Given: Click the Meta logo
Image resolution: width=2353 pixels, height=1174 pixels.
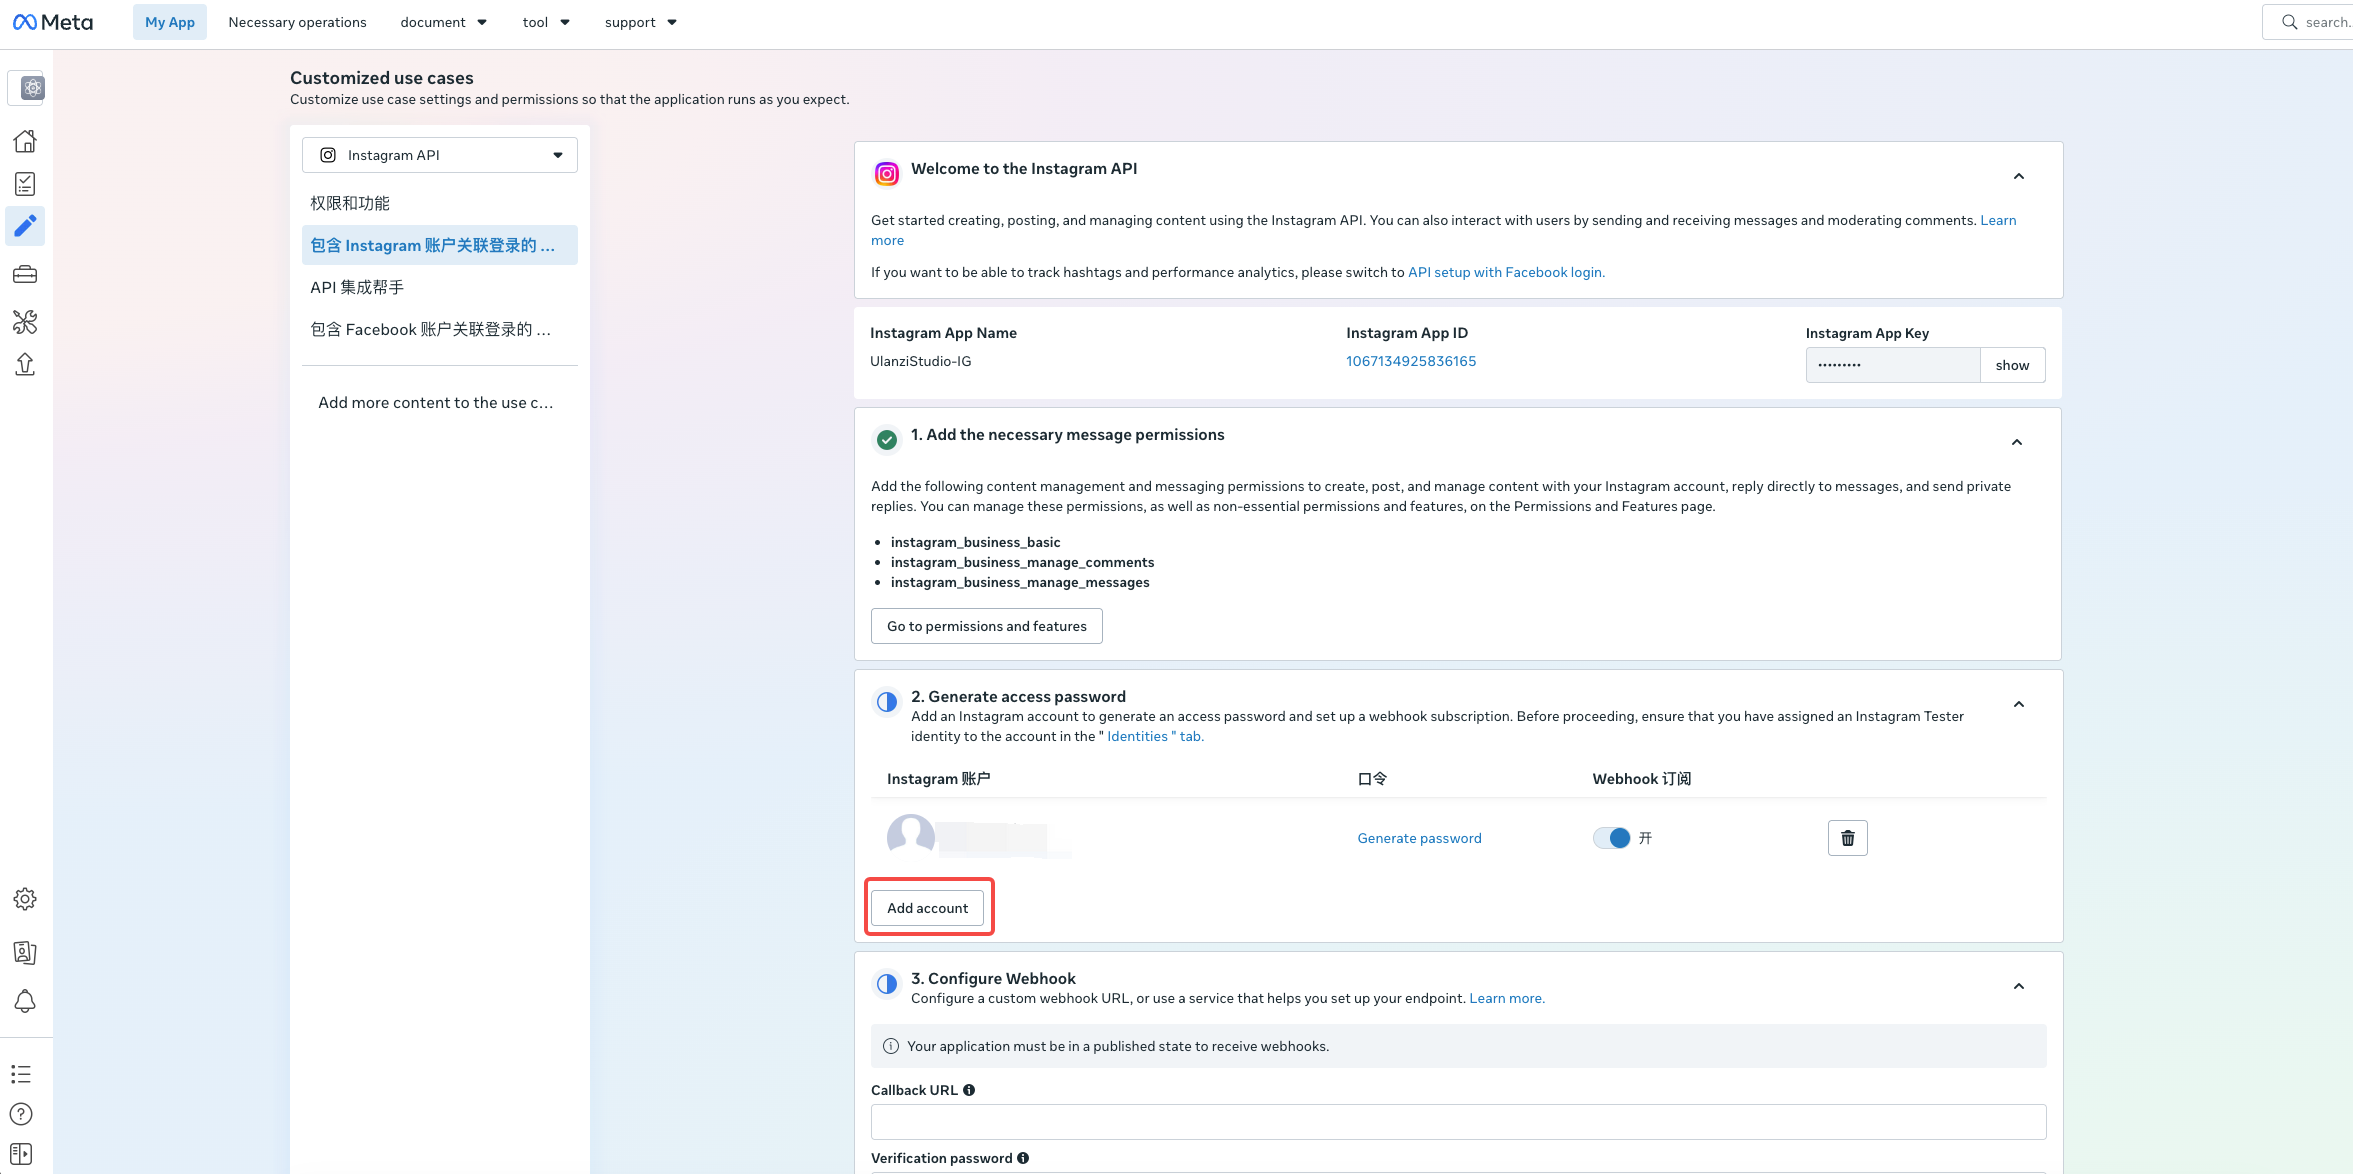Looking at the screenshot, I should coord(53,22).
